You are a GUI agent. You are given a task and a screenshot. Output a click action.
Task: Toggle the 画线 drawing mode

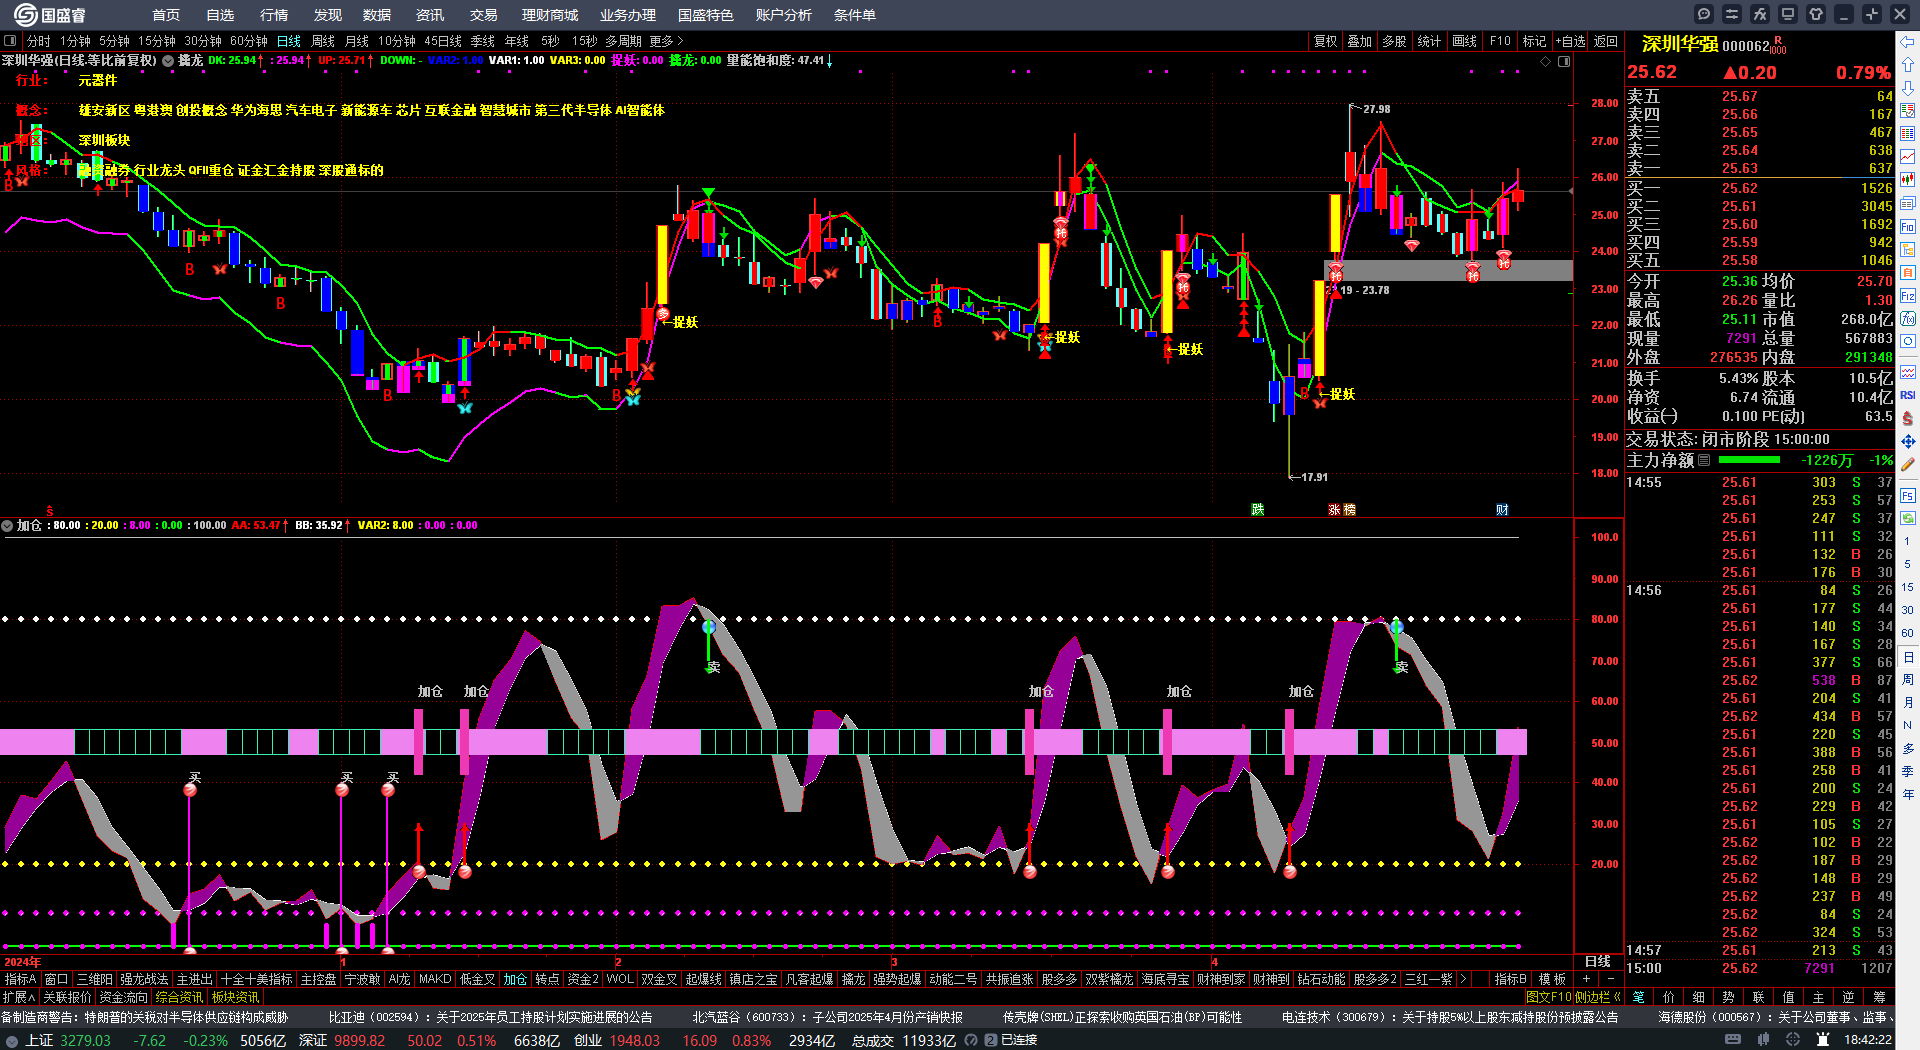pyautogui.click(x=1464, y=41)
